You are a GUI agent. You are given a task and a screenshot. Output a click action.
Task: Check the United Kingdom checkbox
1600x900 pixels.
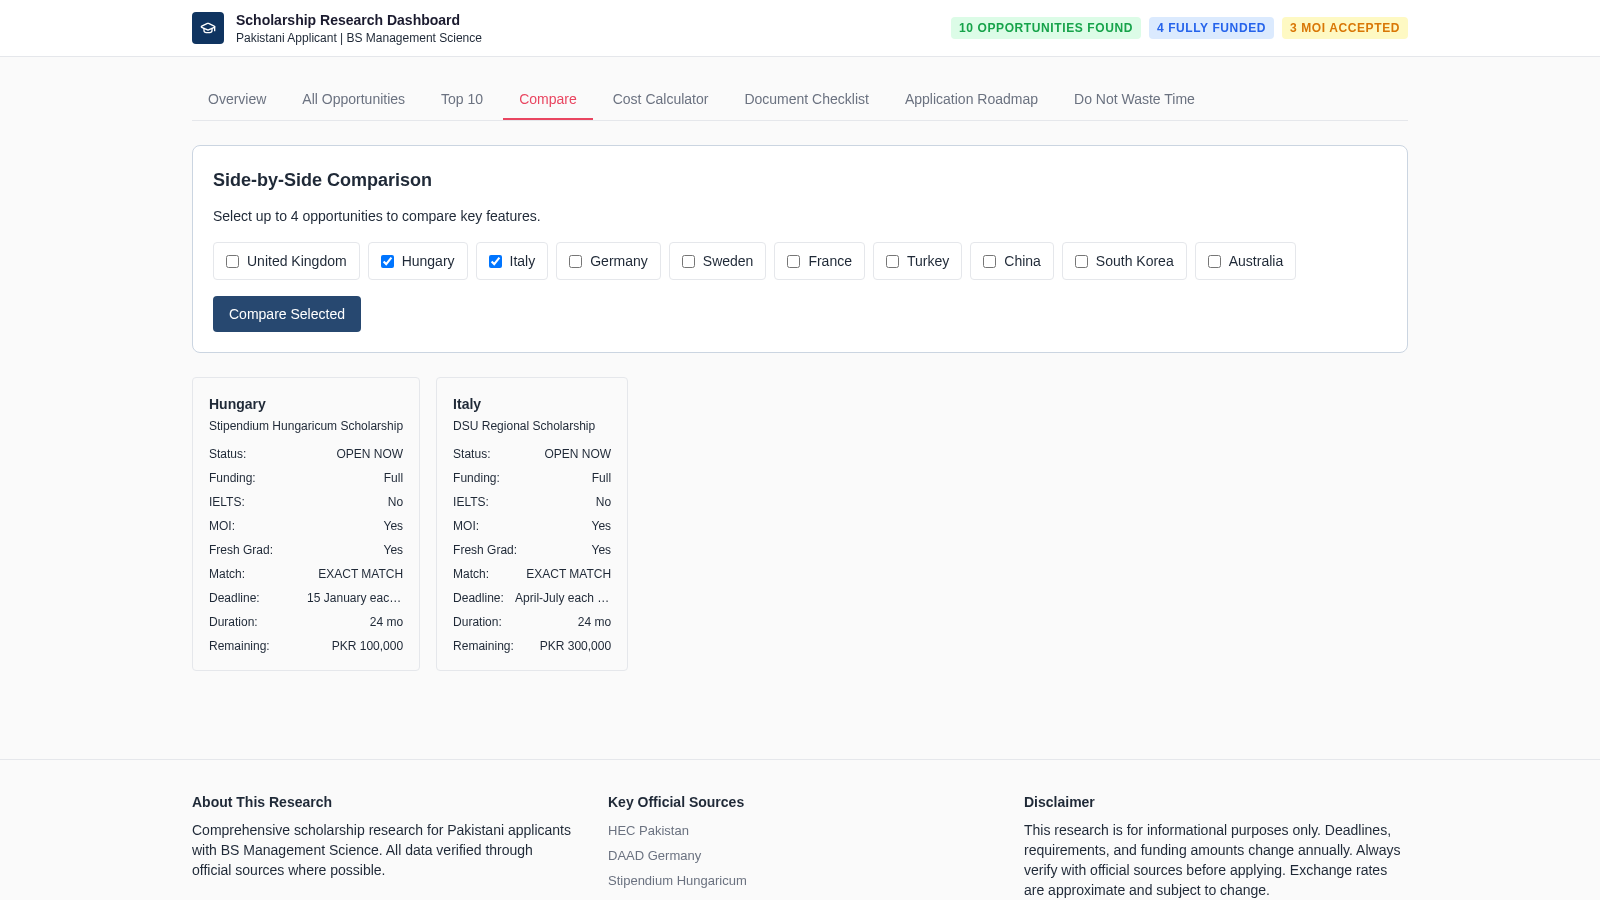[x=232, y=261]
